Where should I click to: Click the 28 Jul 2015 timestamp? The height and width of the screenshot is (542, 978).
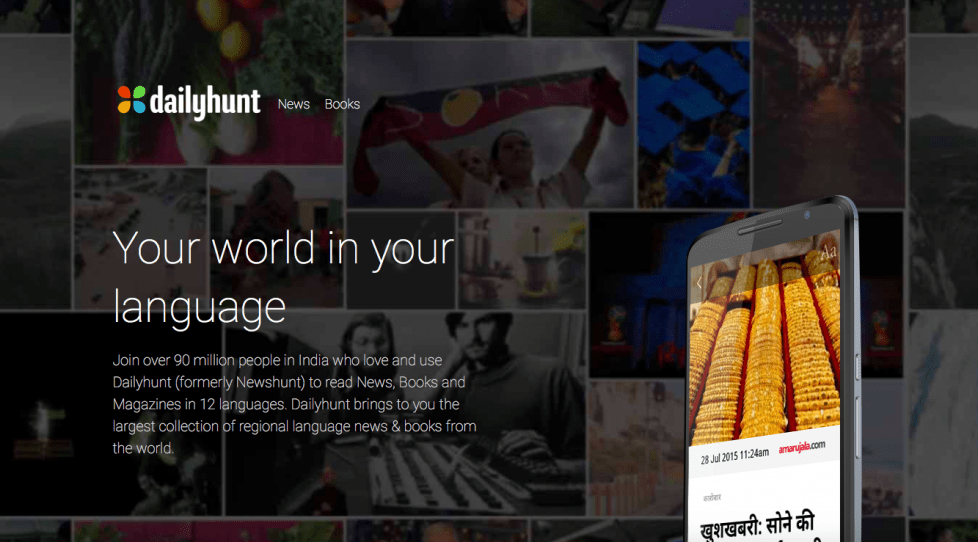tap(733, 453)
